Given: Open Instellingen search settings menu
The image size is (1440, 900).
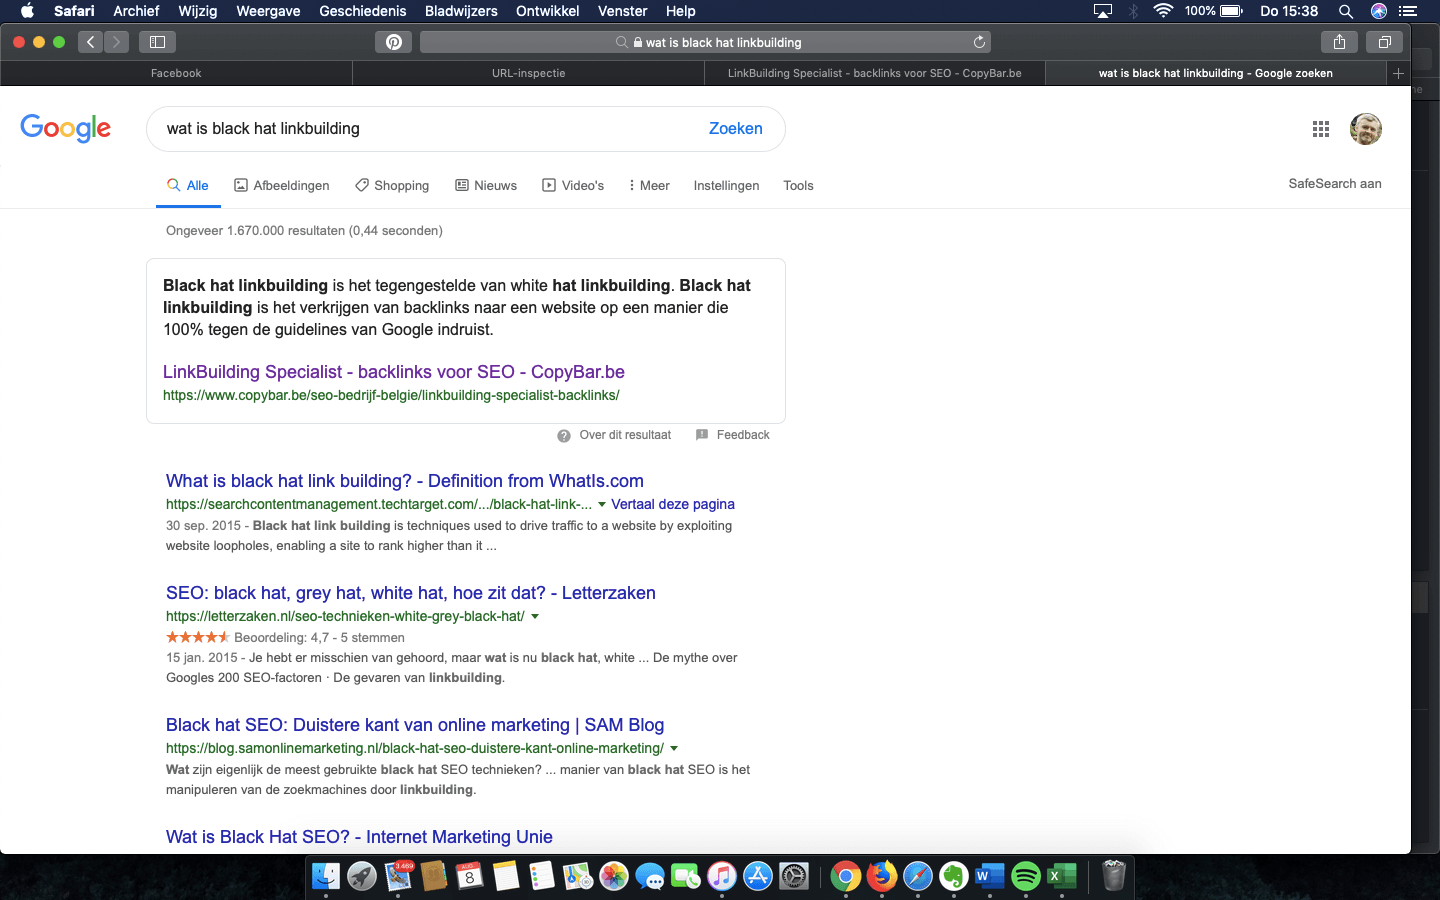Looking at the screenshot, I should tap(726, 186).
